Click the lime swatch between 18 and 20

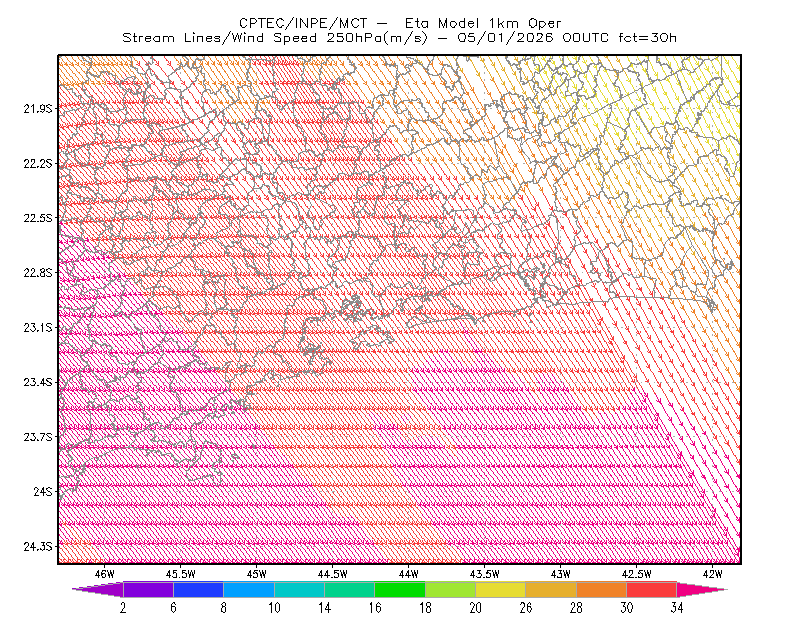[x=451, y=589]
